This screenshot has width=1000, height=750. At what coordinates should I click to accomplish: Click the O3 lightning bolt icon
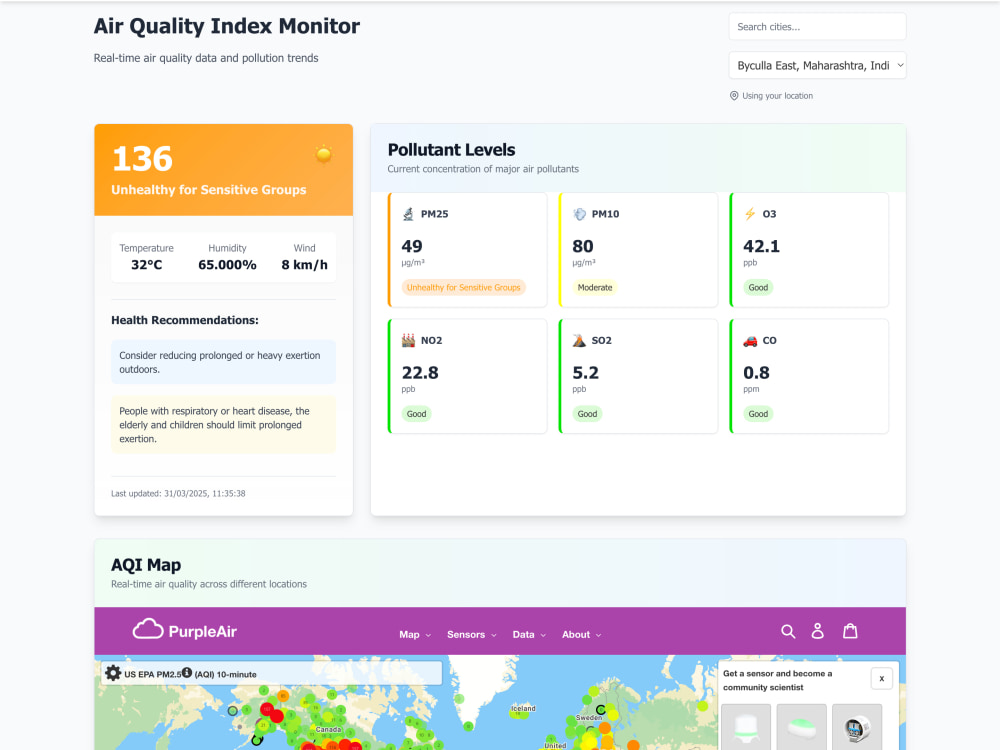point(750,214)
